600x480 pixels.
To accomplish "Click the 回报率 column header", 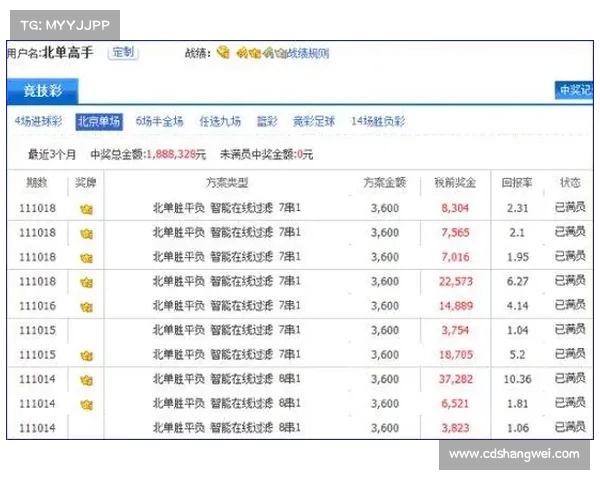I will tap(517, 183).
